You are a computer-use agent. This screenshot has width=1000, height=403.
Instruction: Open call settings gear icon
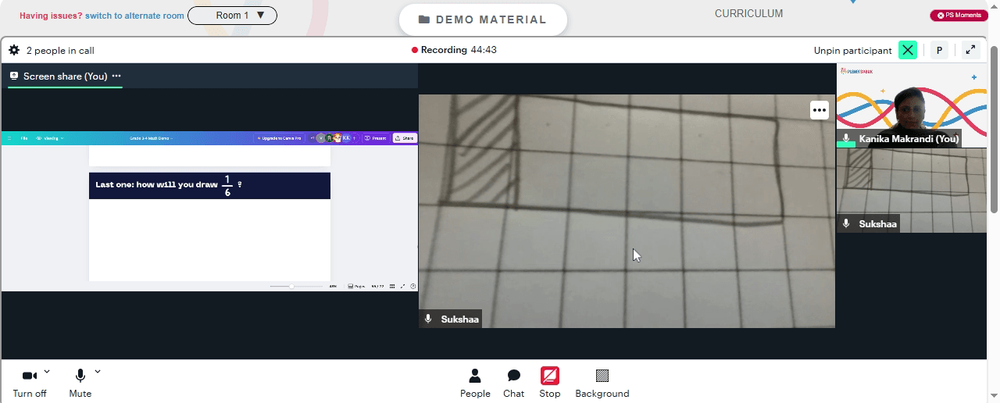[14, 50]
